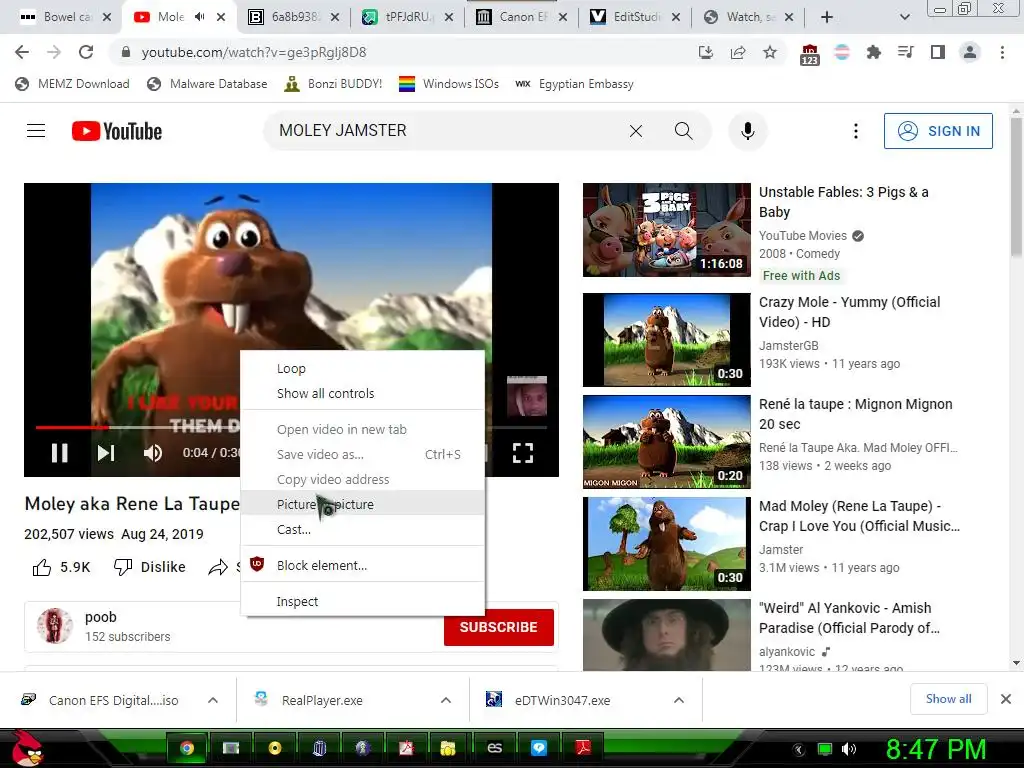
Task: Skip to next video in player
Action: (x=106, y=453)
